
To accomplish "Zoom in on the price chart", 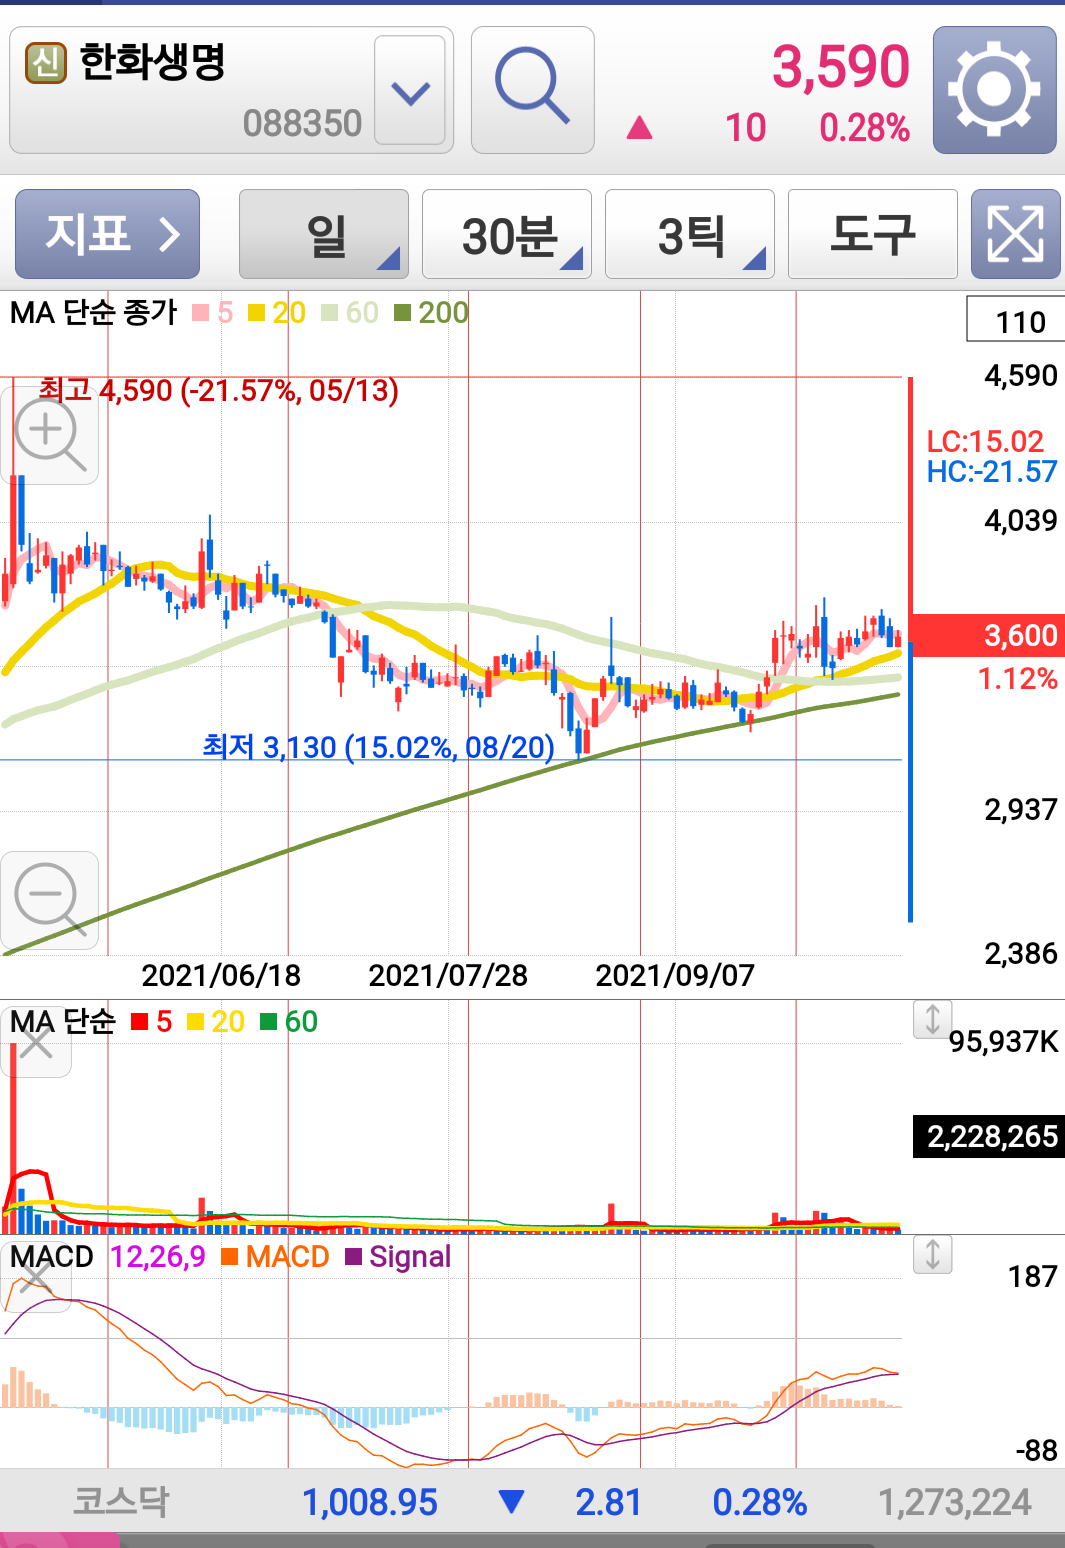I will [x=49, y=436].
